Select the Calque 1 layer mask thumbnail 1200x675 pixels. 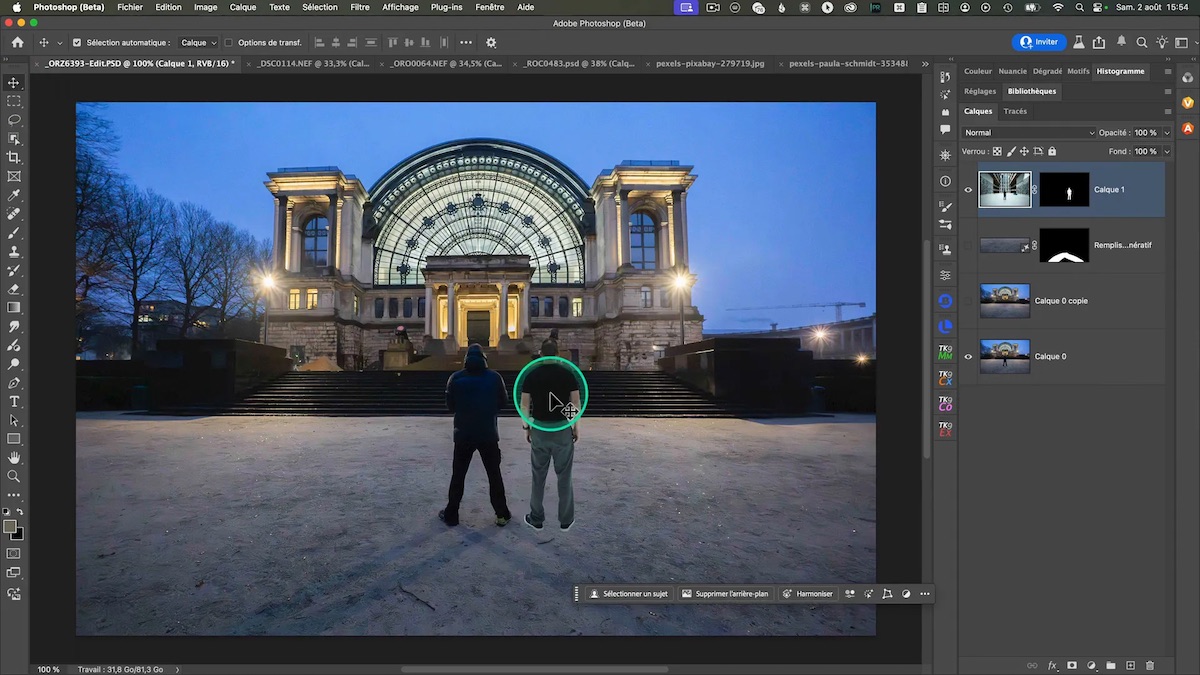pos(1064,189)
